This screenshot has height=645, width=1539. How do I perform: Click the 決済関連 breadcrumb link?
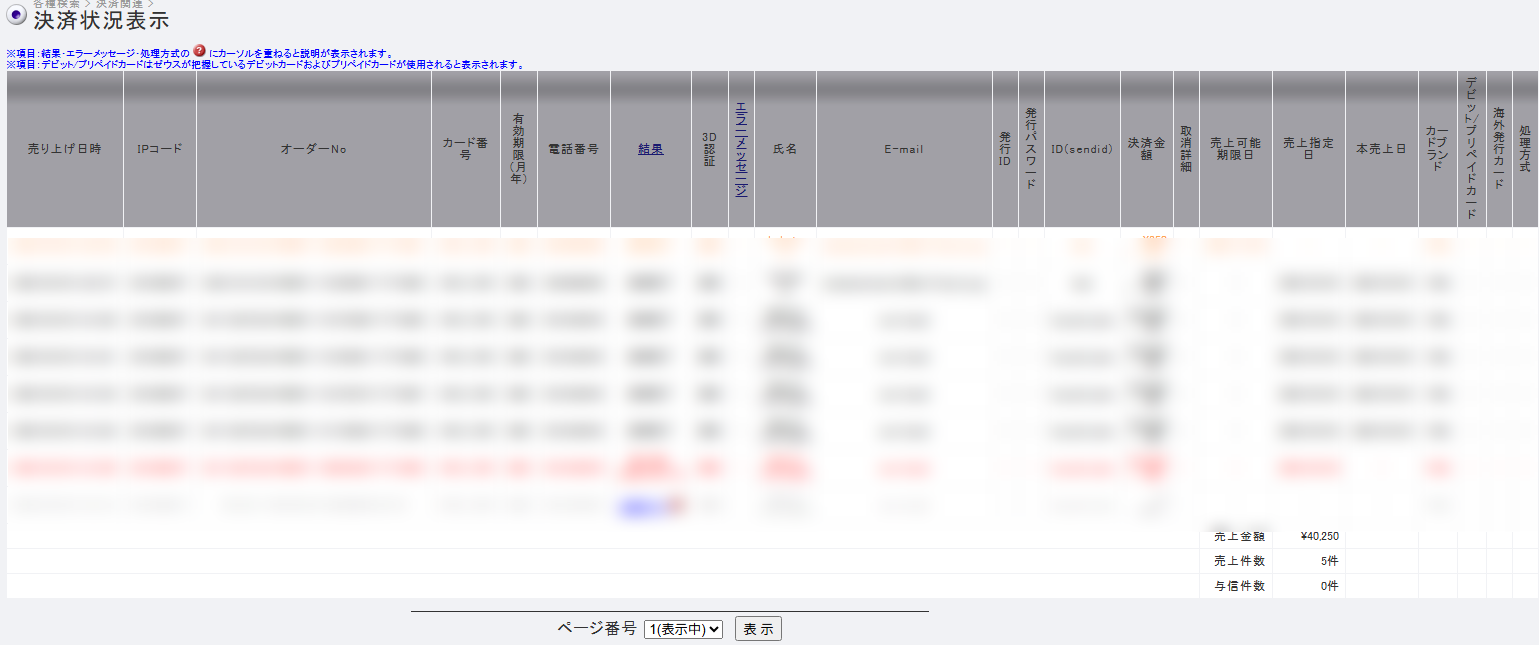pos(119,4)
